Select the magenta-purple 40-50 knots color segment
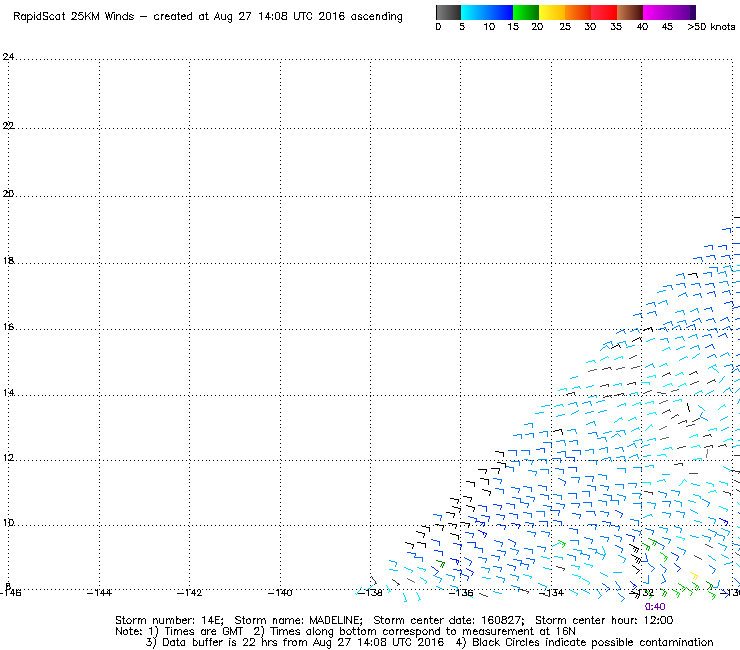 [669, 12]
